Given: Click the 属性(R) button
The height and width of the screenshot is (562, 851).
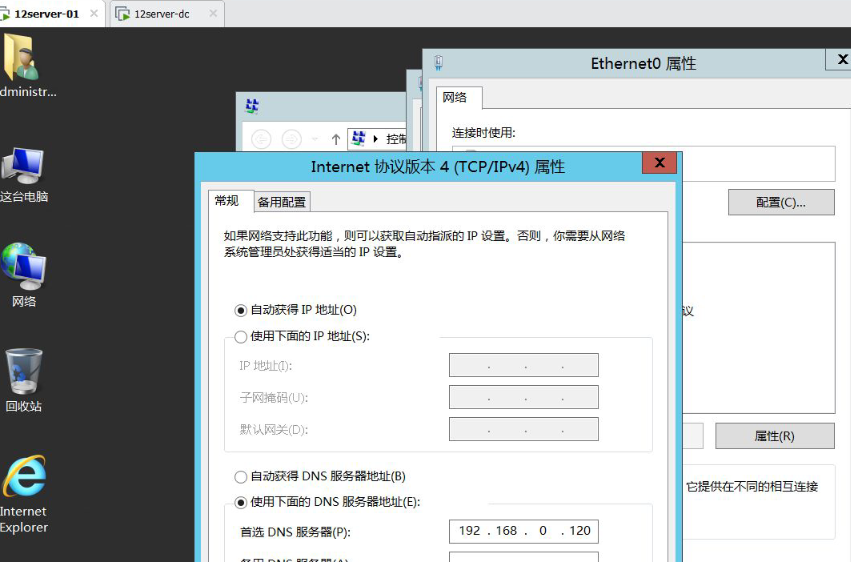Looking at the screenshot, I should (x=774, y=436).
